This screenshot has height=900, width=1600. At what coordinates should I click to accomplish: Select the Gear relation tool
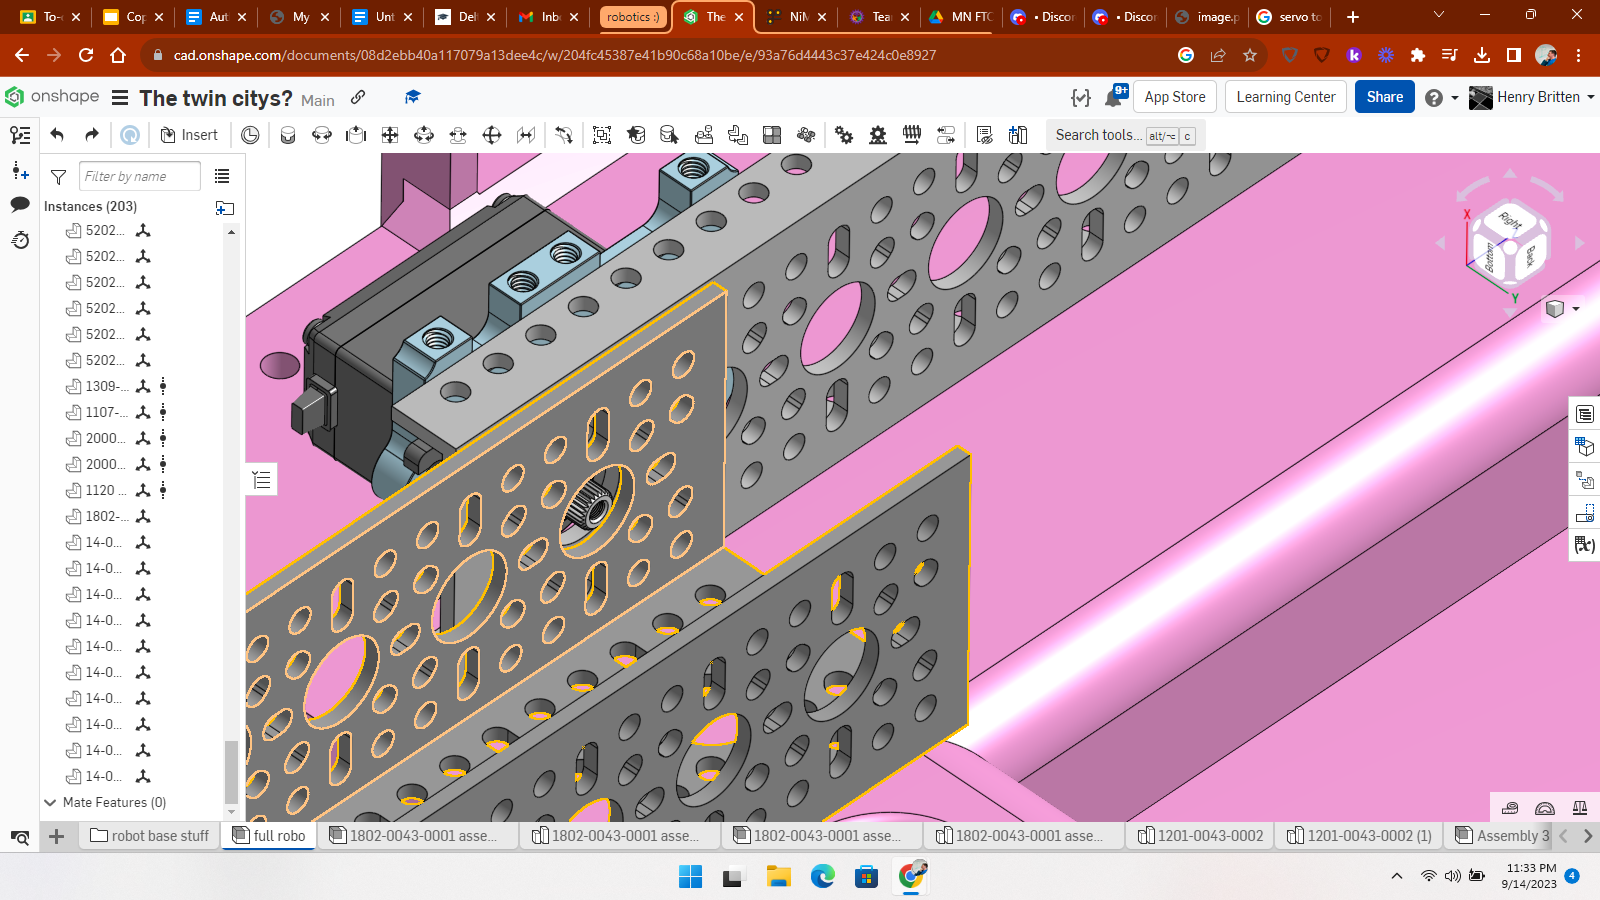[844, 135]
